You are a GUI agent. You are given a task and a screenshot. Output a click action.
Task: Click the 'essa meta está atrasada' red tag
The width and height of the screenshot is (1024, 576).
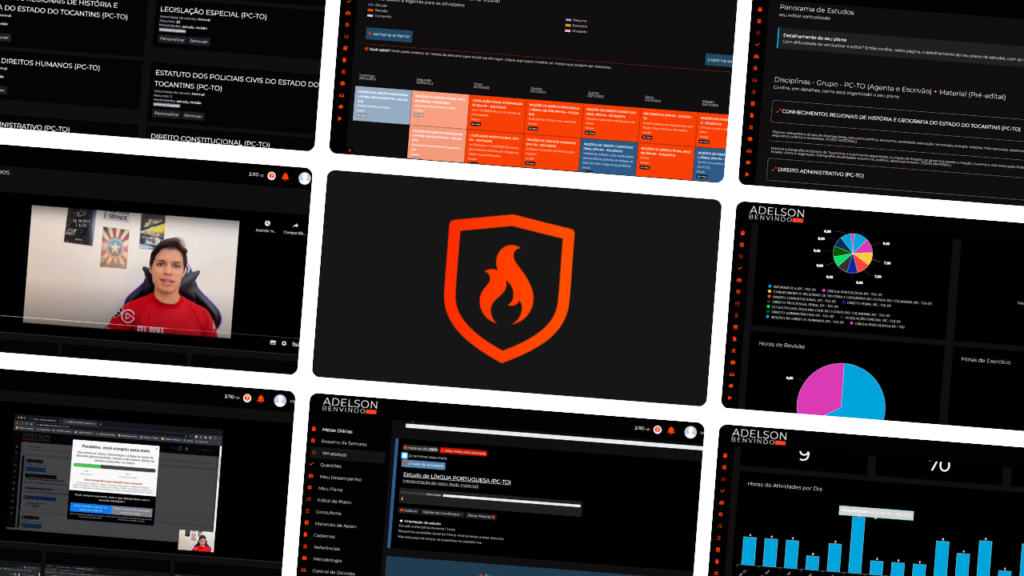463,452
